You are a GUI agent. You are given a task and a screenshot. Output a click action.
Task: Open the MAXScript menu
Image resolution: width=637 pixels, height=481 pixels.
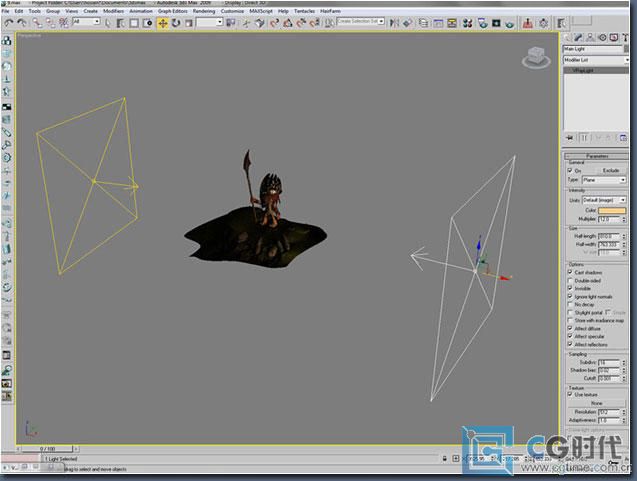261,11
